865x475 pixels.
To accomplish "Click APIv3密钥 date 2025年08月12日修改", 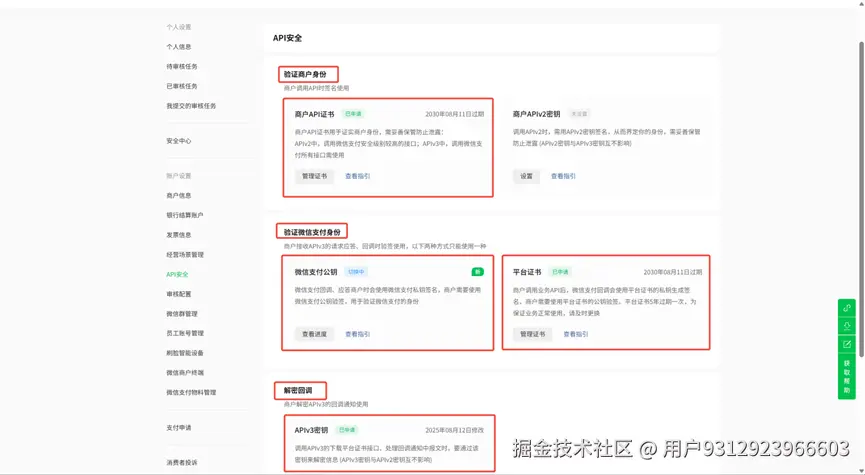I will click(x=455, y=430).
